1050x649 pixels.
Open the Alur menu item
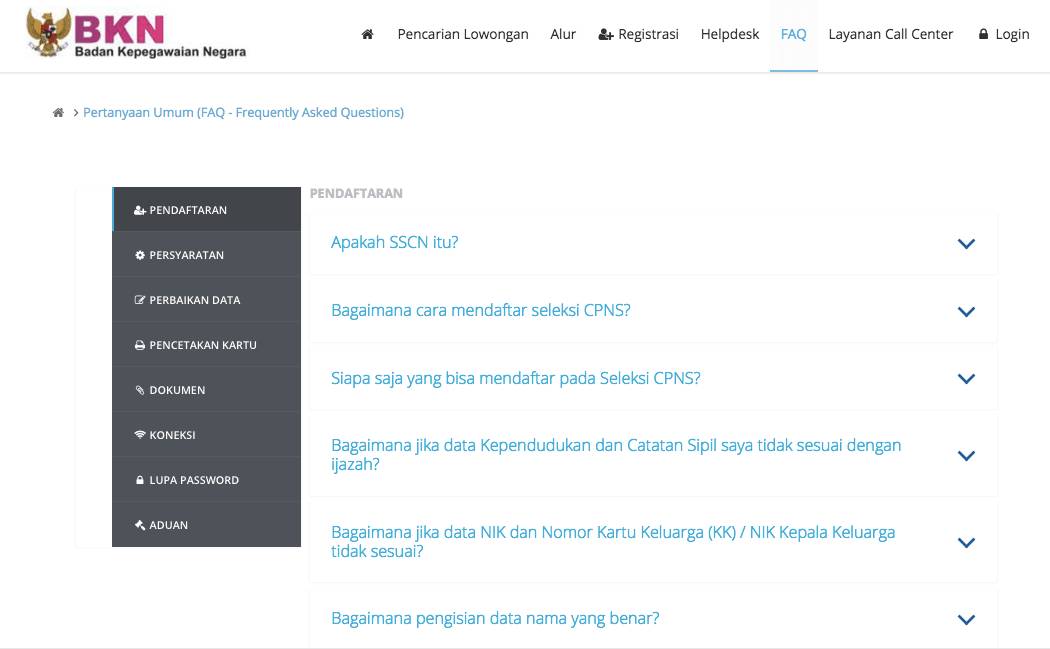coord(562,34)
